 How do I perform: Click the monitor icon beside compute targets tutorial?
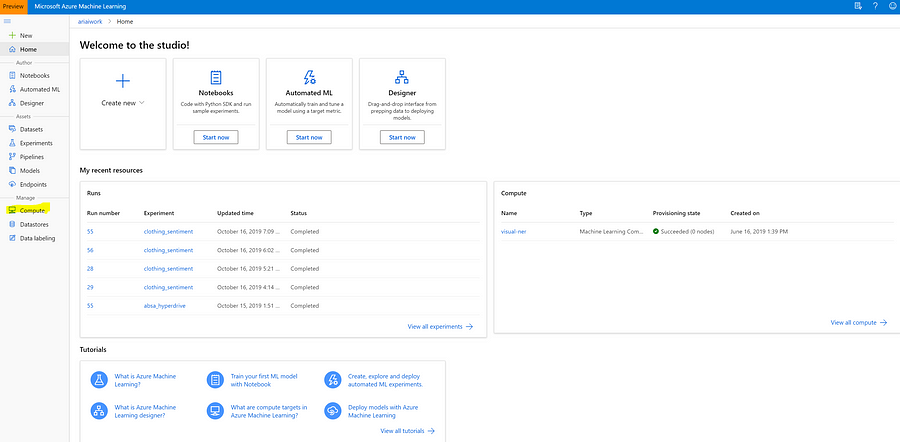pos(216,411)
